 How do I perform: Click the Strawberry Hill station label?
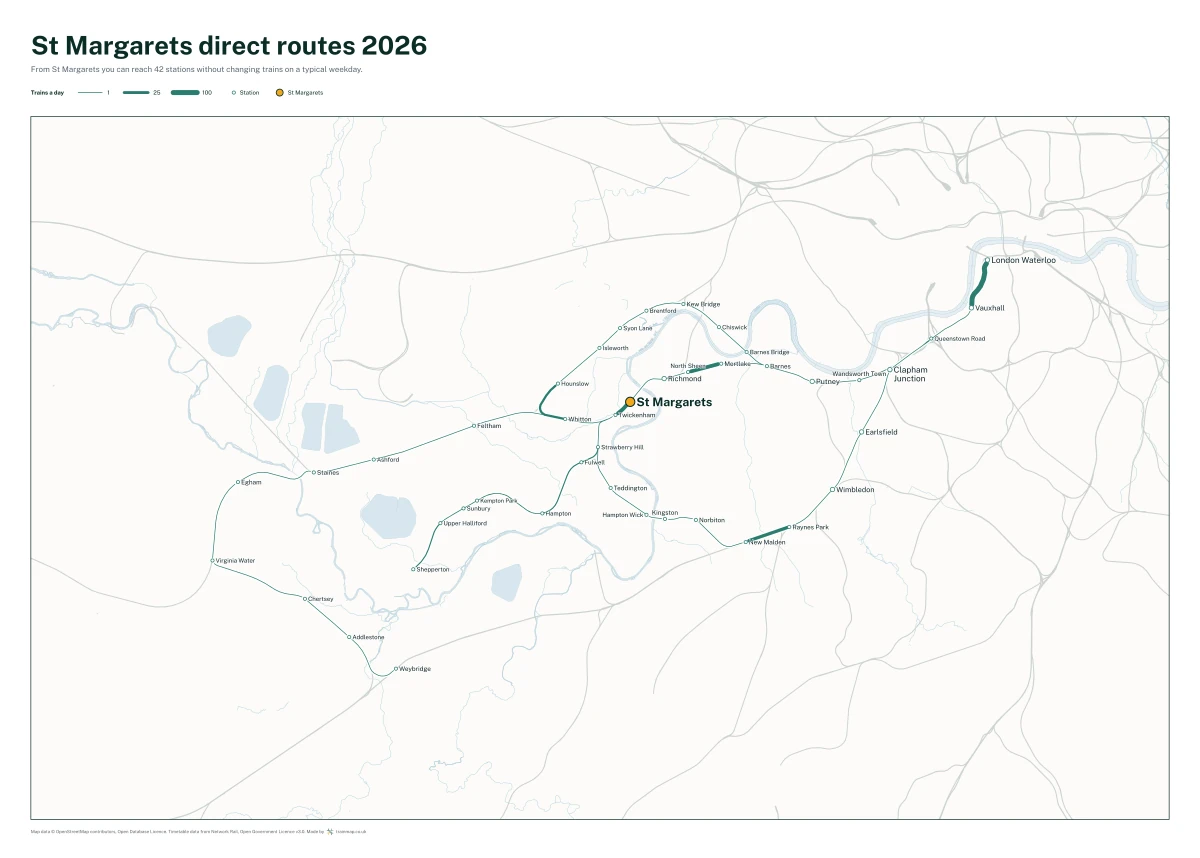click(622, 447)
